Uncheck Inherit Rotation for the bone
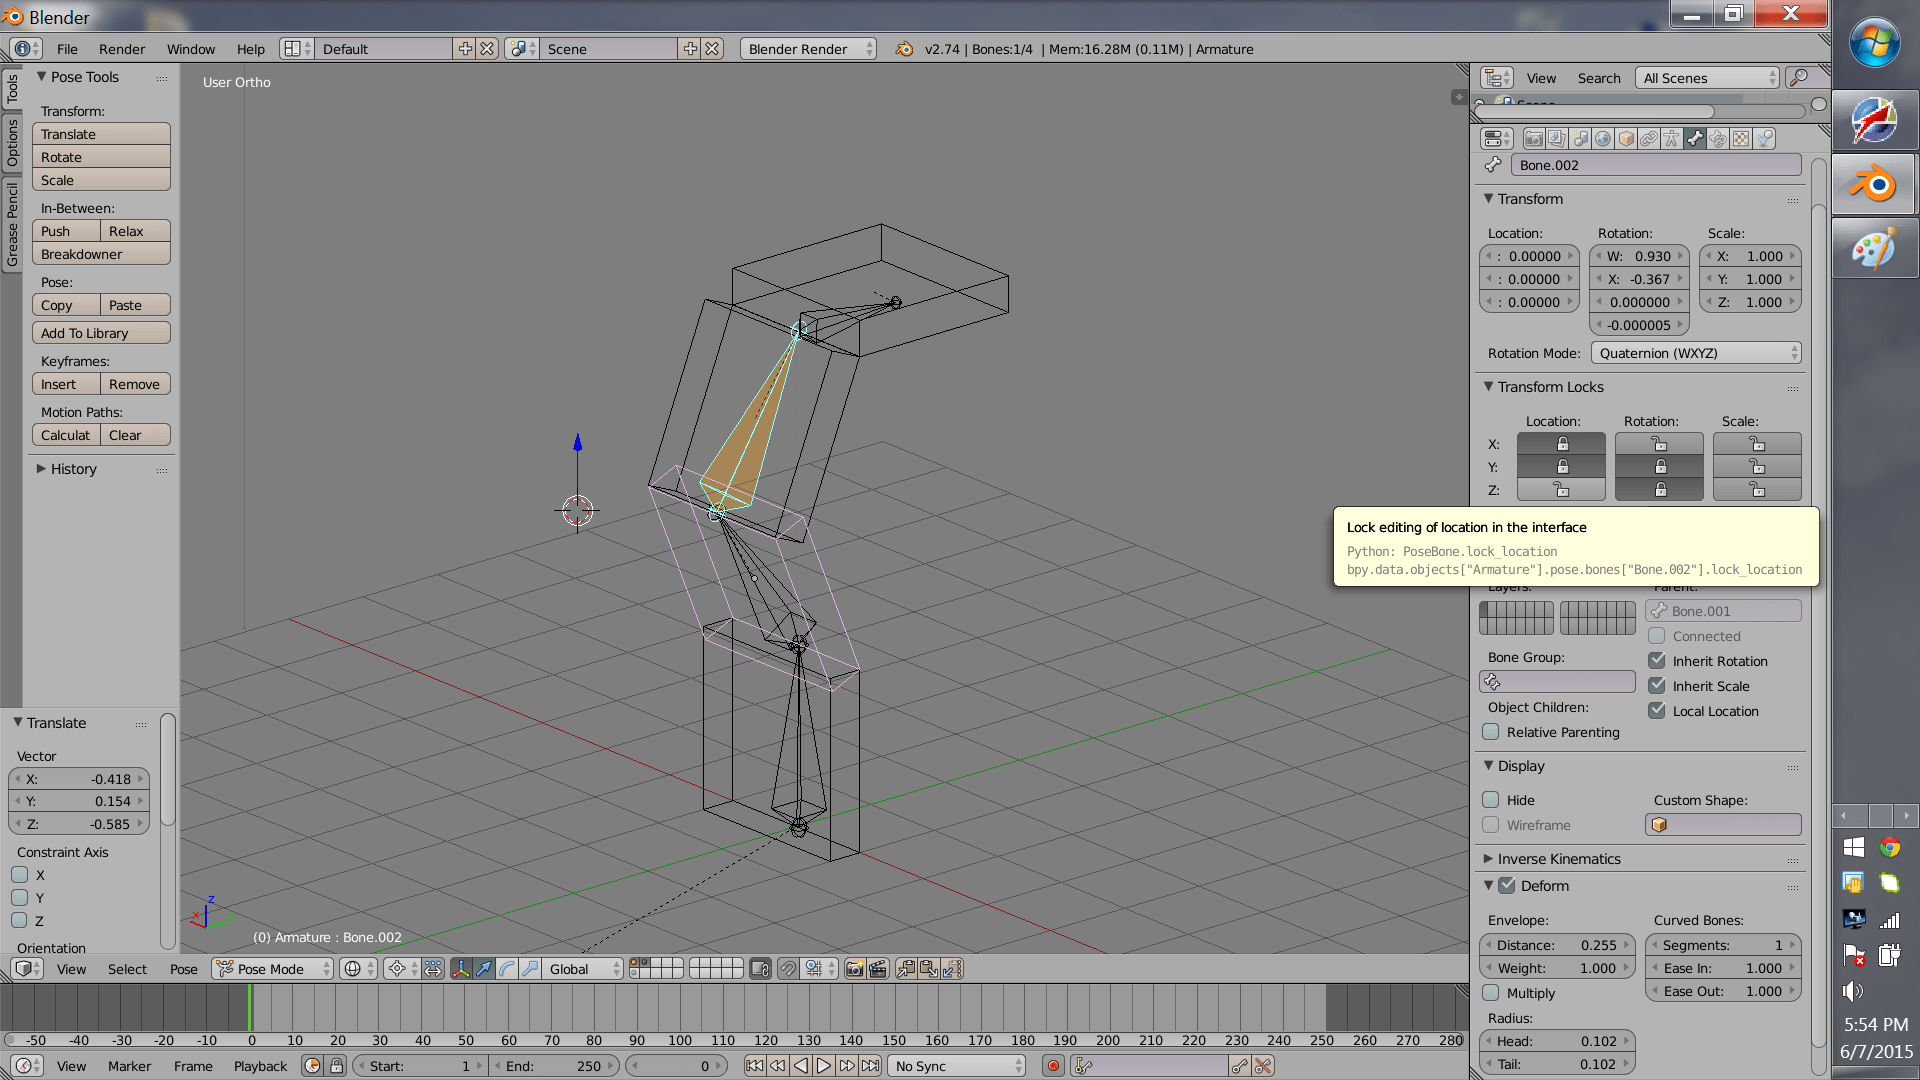This screenshot has width=1920, height=1080. 1657,661
